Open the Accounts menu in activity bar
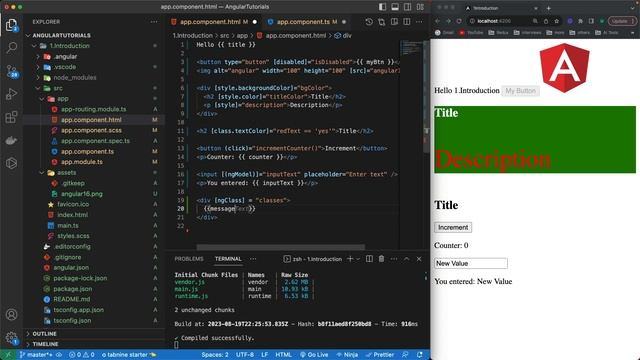 (11, 315)
